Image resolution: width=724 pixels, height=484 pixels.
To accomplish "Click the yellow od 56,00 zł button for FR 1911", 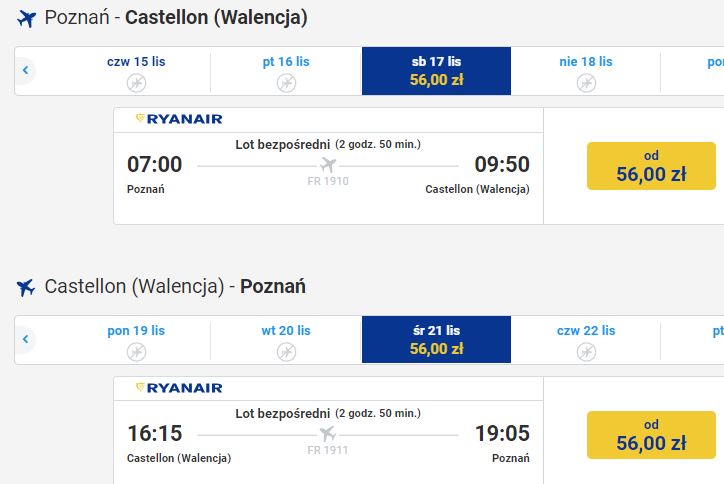I will point(651,435).
